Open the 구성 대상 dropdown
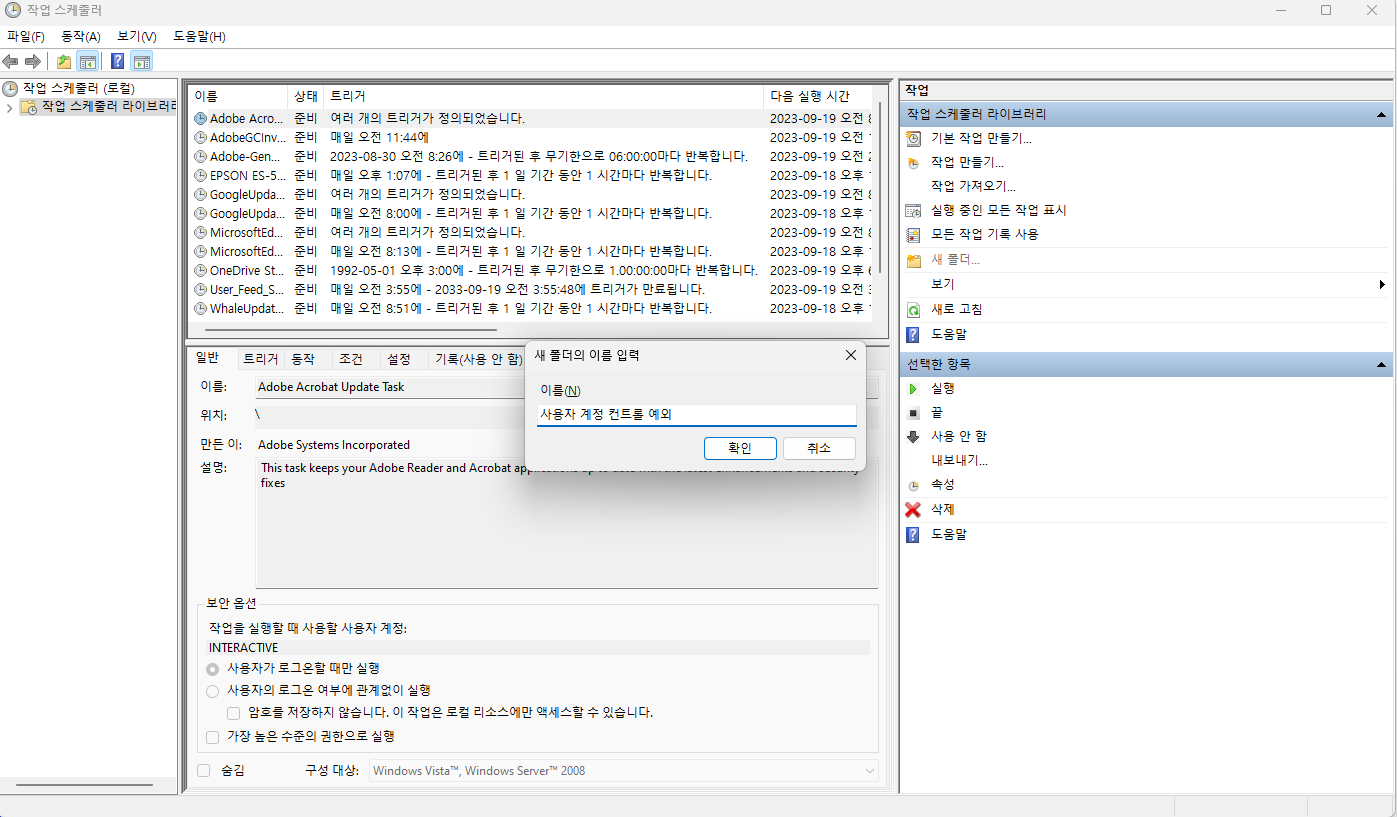1397x817 pixels. tap(868, 771)
